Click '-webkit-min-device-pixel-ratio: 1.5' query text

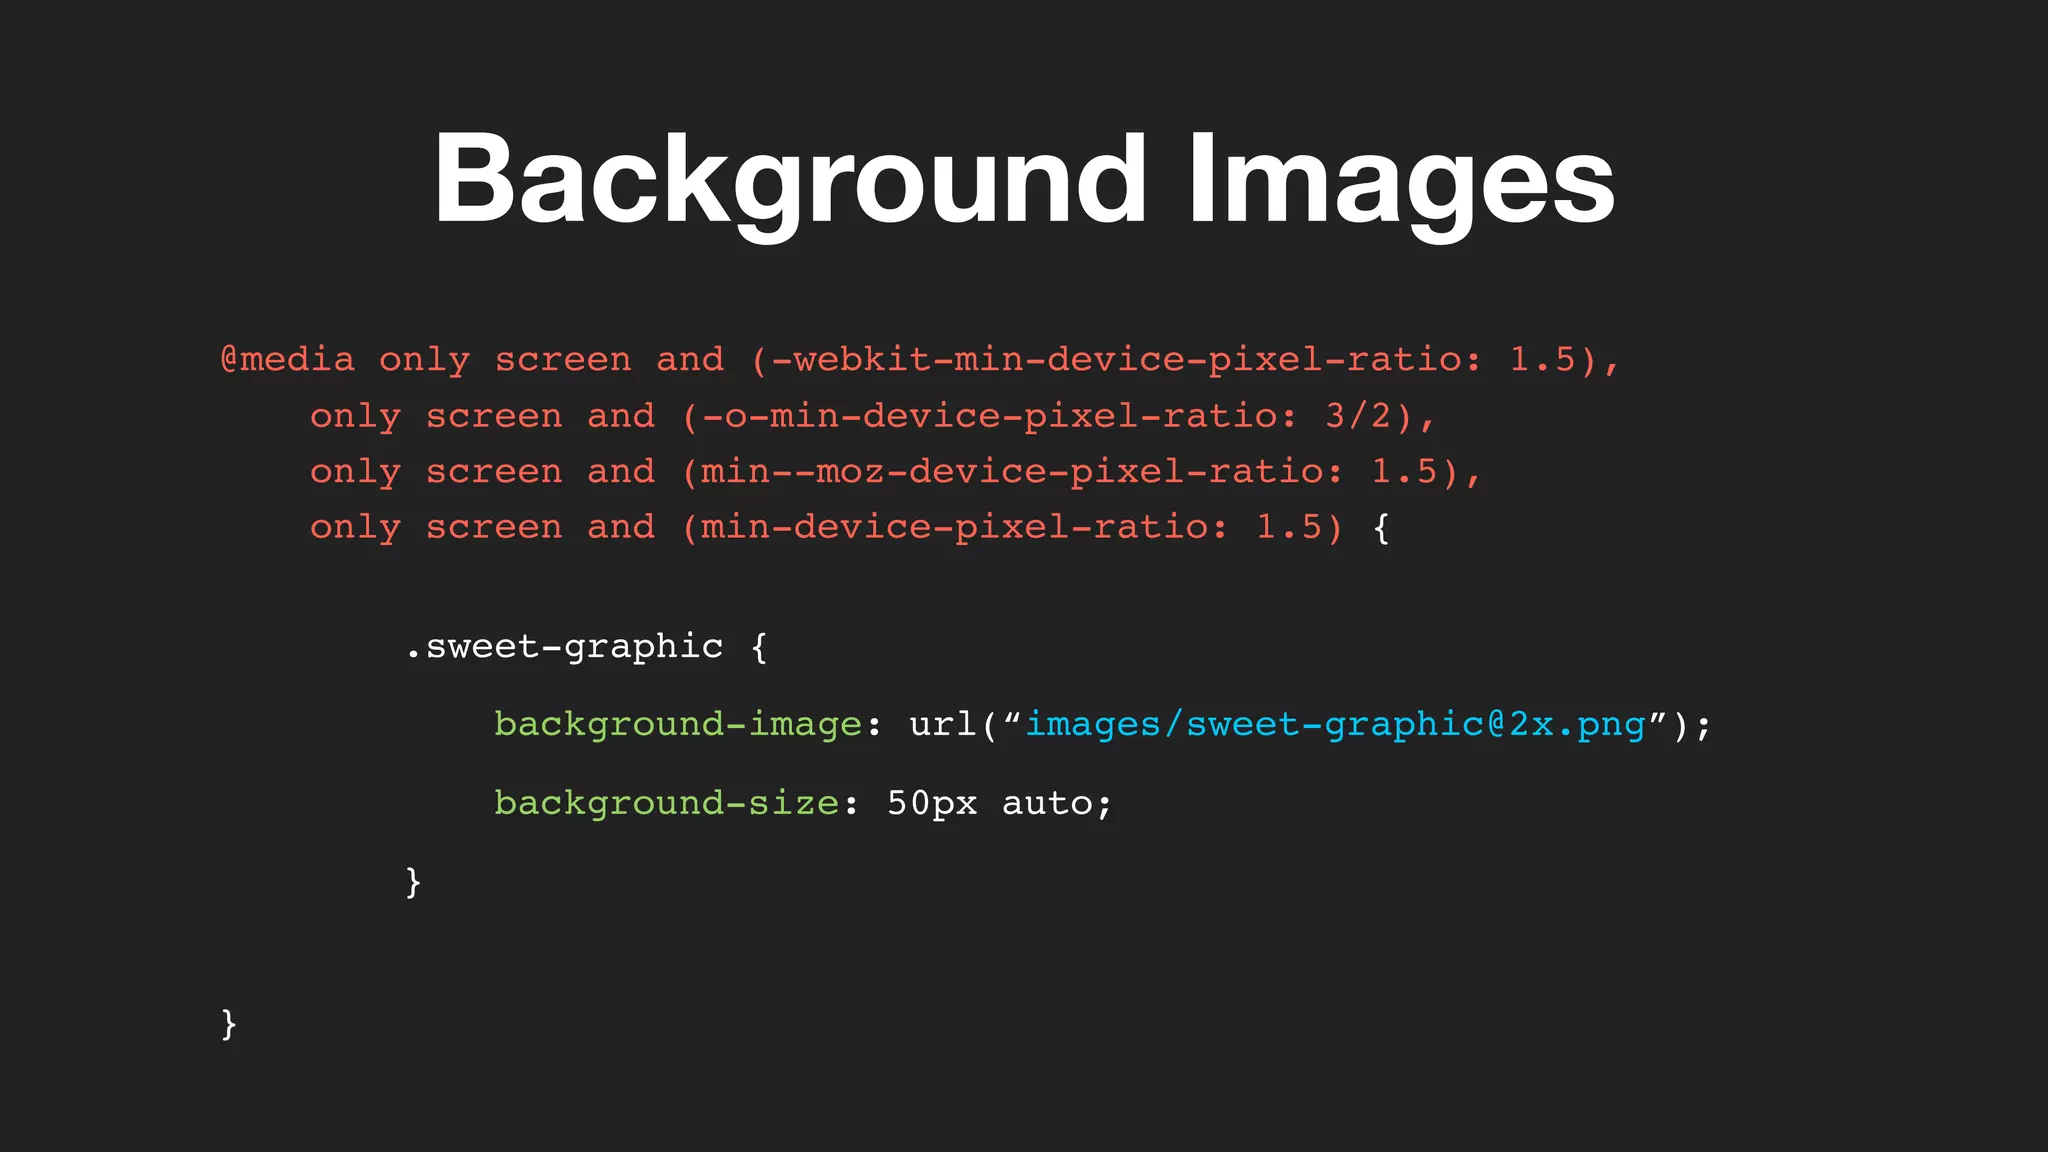click(x=1174, y=360)
